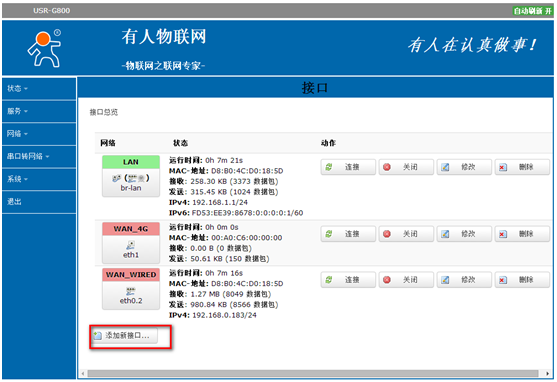Click the LAN IPv4 address 192.168.1.1/24

pyautogui.click(x=220, y=203)
